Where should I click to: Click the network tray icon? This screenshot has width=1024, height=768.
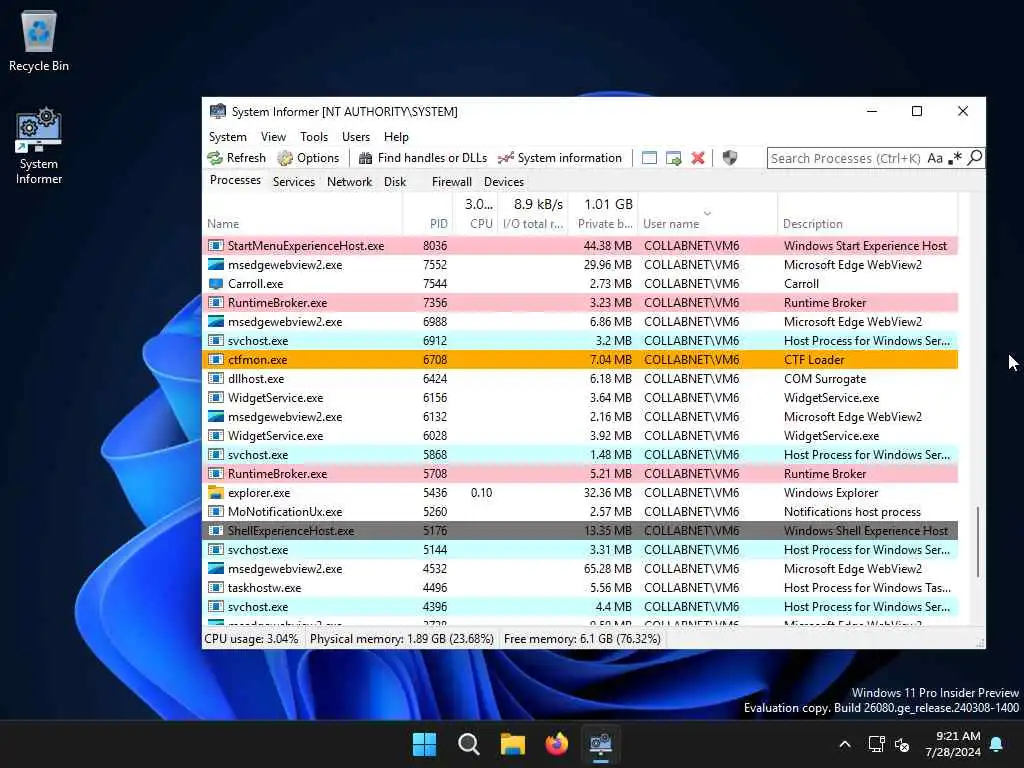point(876,744)
